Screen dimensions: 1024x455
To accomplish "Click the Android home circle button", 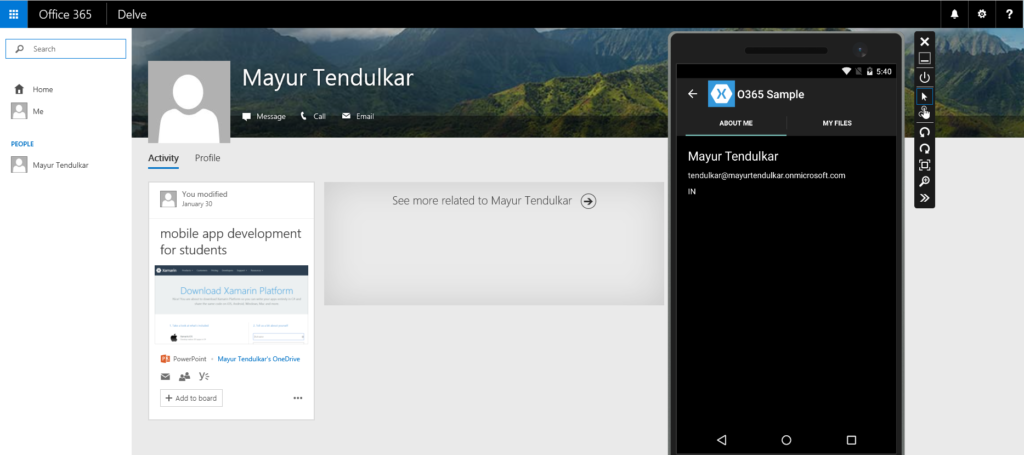I will coord(786,440).
